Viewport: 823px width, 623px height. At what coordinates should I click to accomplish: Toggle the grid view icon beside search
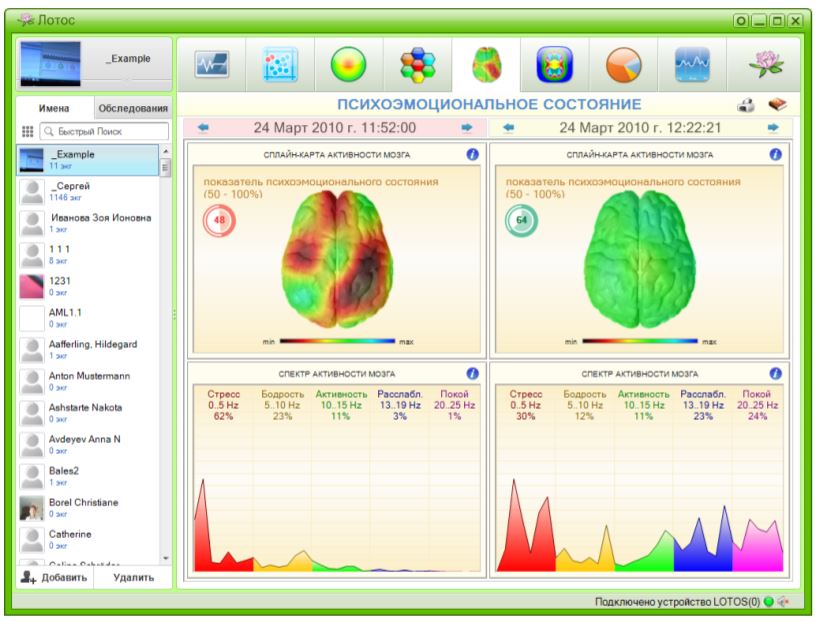(x=28, y=131)
